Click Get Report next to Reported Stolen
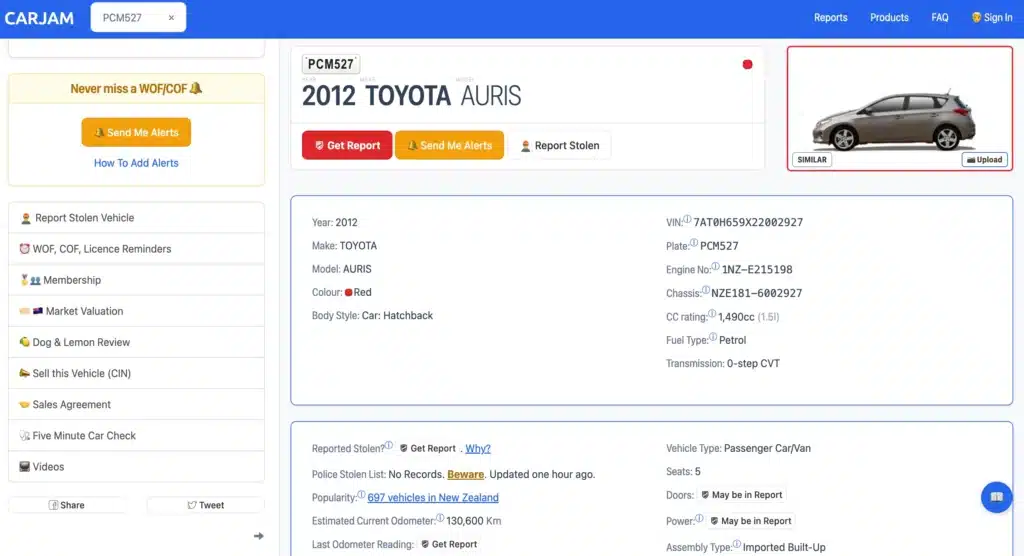This screenshot has width=1024, height=556. [428, 448]
